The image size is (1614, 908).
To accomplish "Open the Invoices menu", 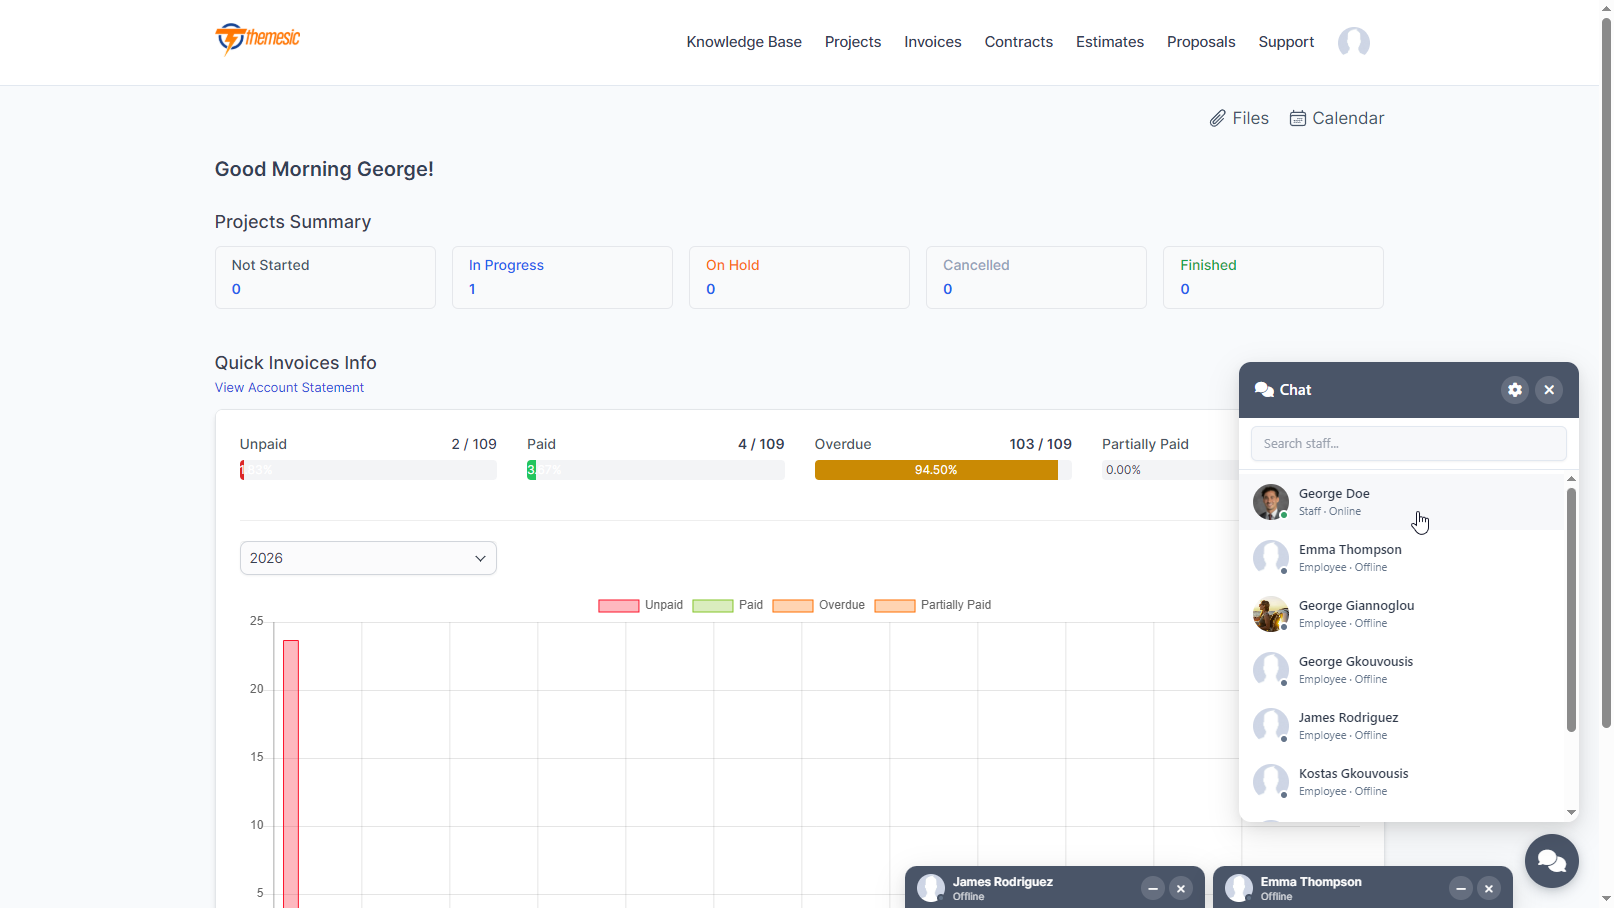I will (x=931, y=42).
